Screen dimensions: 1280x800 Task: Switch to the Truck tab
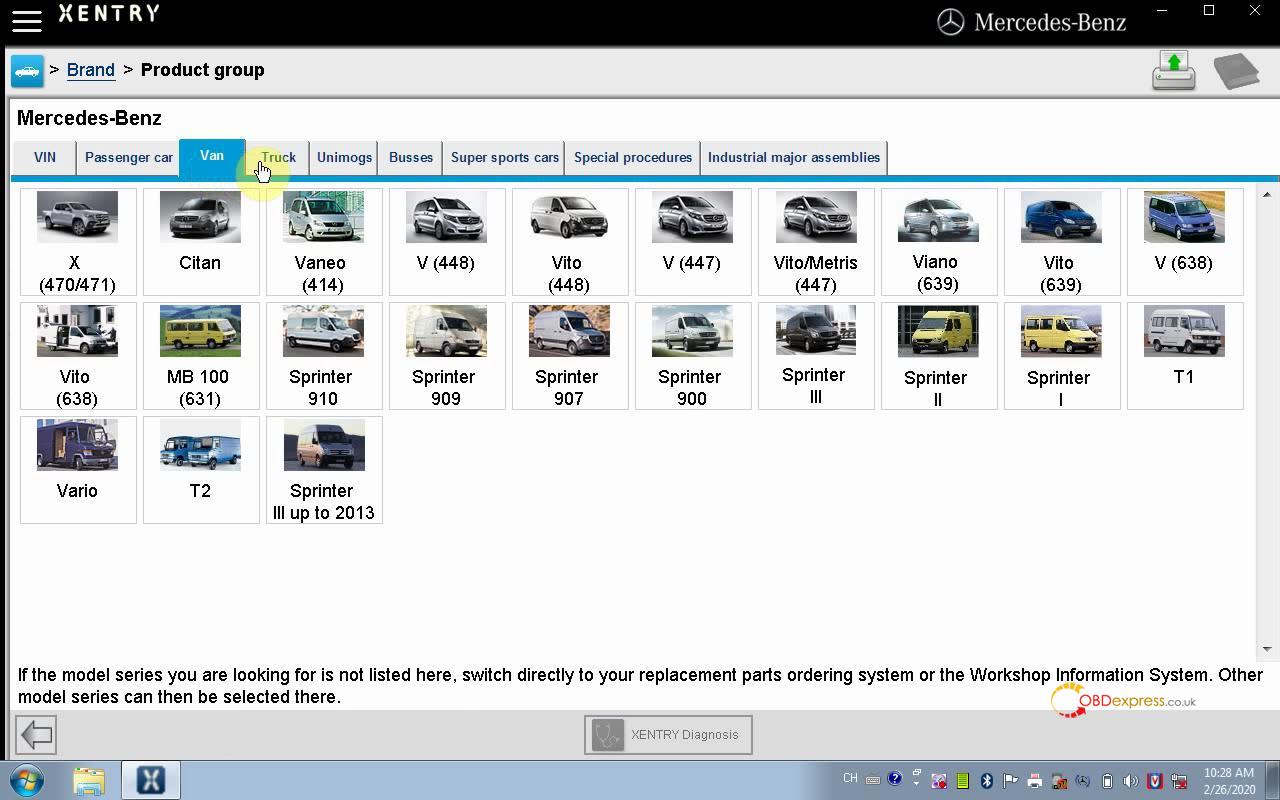click(x=278, y=157)
